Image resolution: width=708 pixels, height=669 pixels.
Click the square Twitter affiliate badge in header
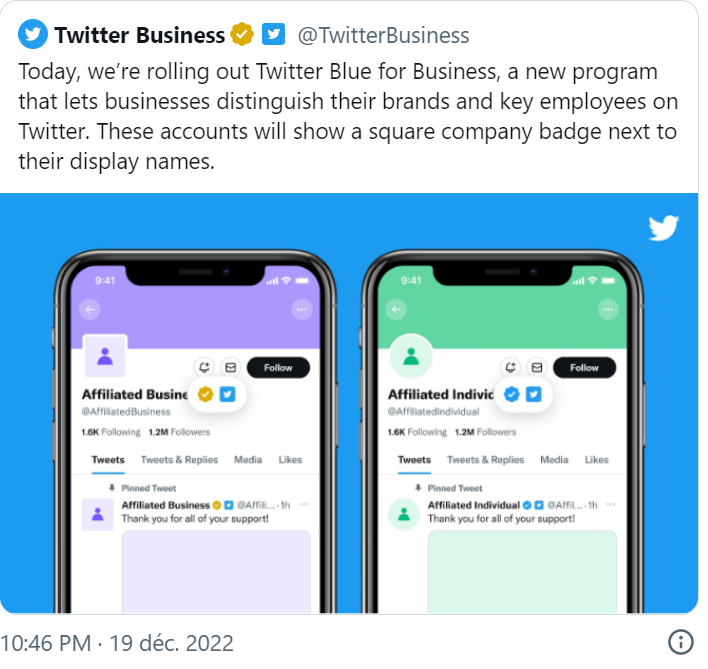click(x=273, y=35)
